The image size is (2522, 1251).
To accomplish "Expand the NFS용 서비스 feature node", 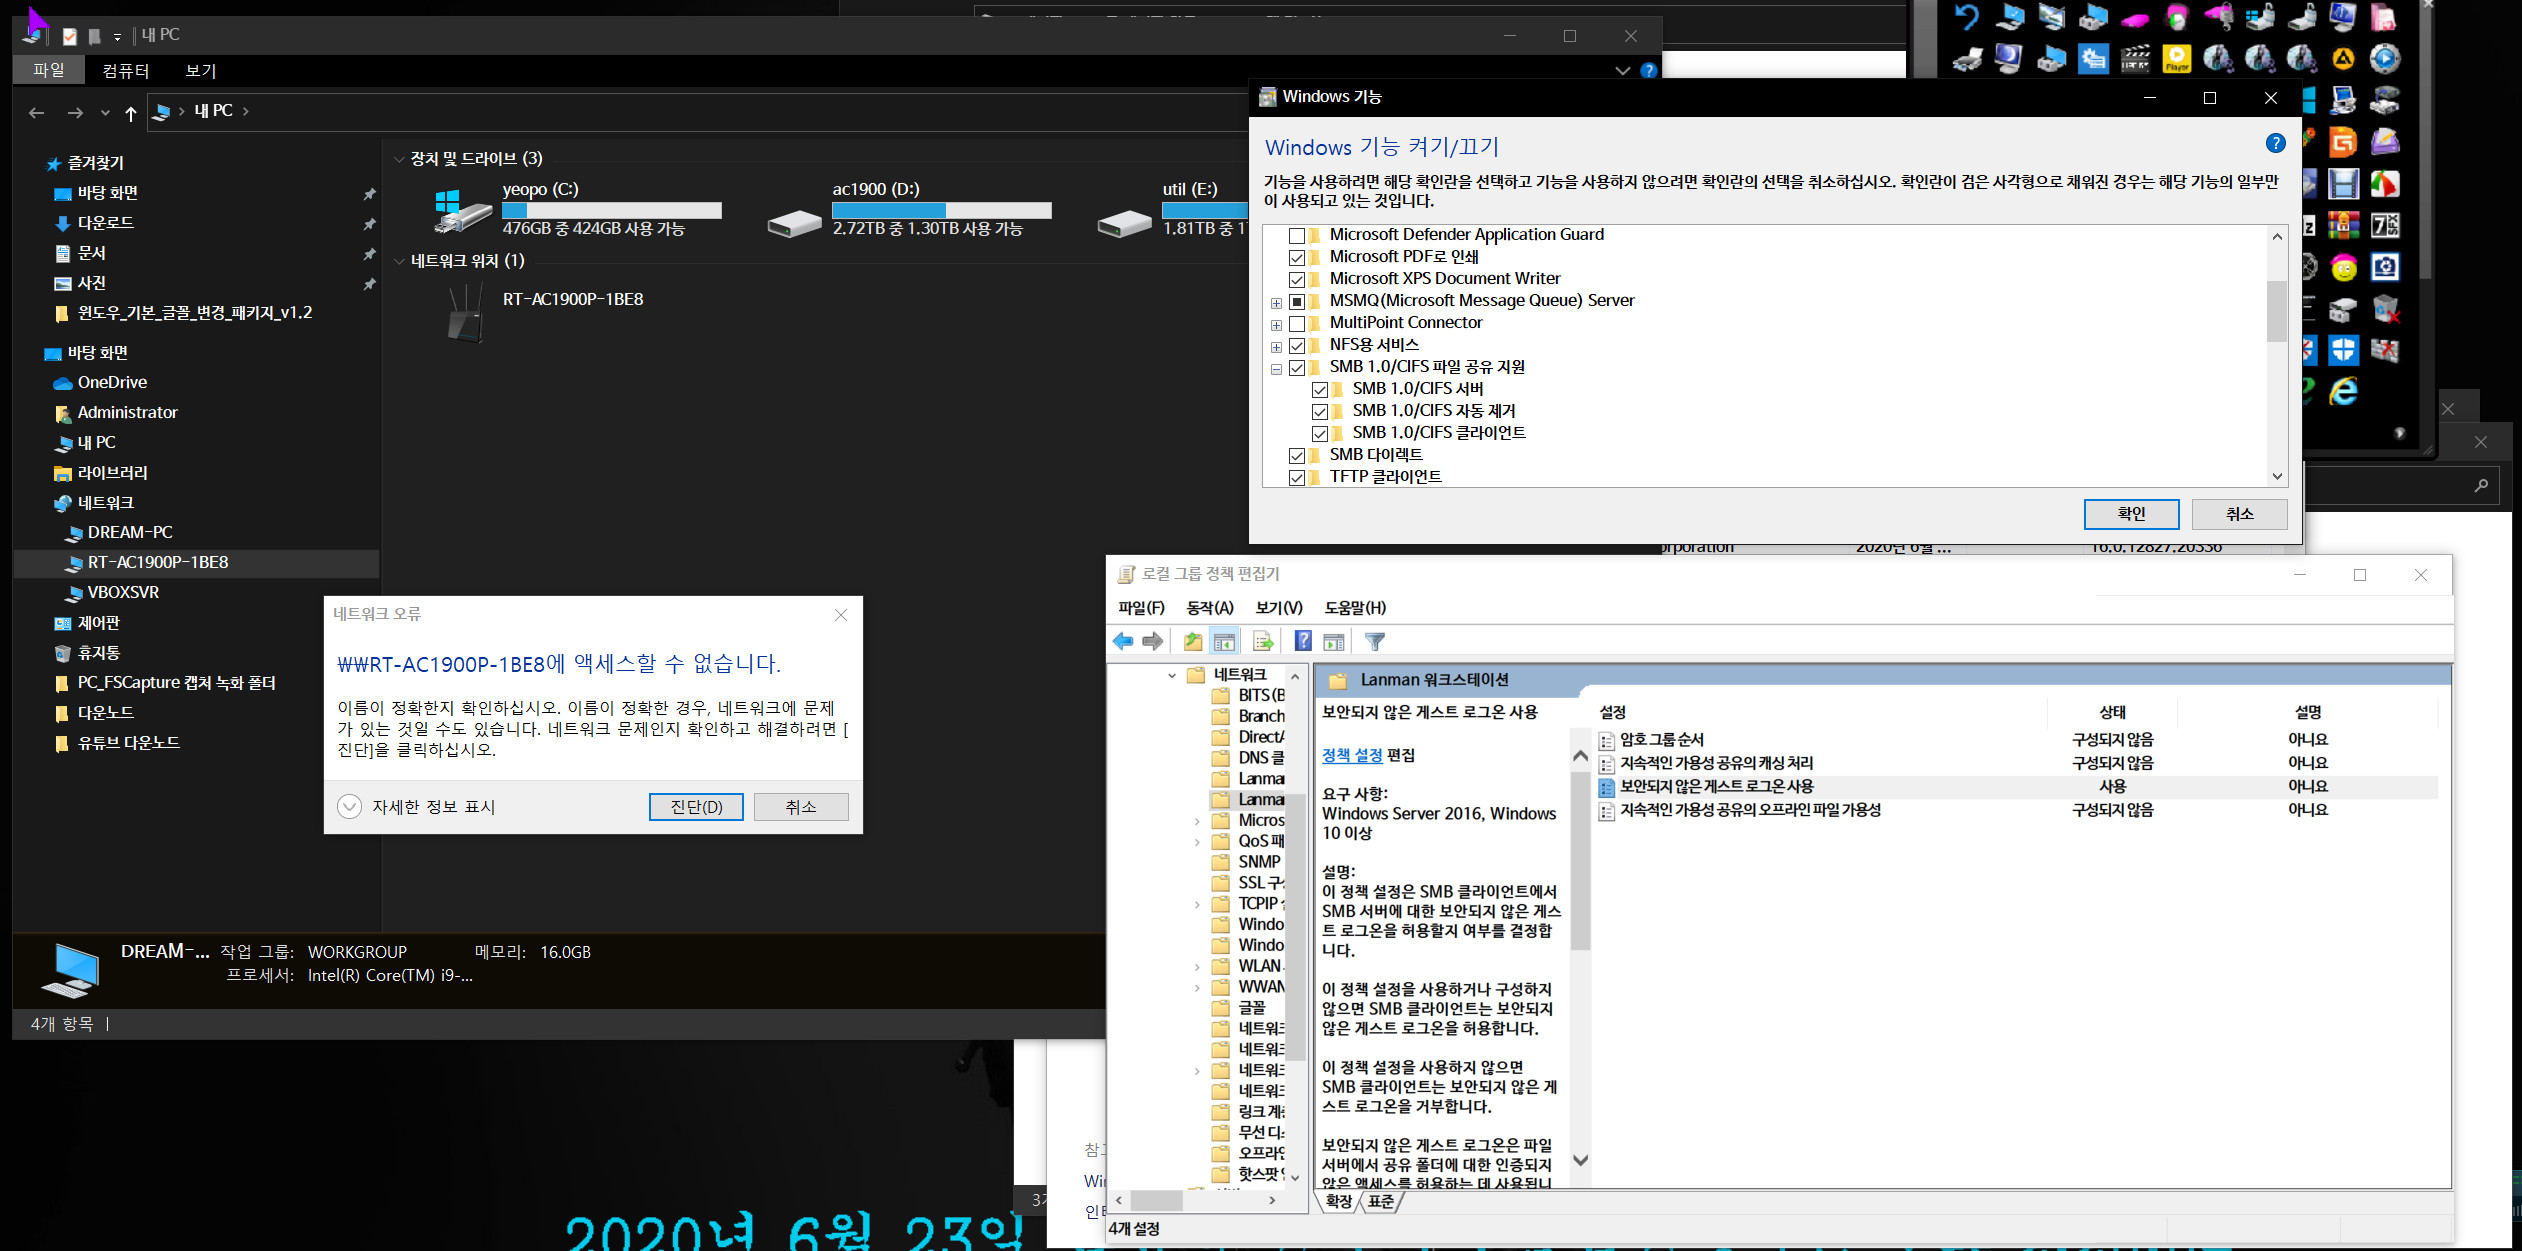I will tap(1276, 347).
